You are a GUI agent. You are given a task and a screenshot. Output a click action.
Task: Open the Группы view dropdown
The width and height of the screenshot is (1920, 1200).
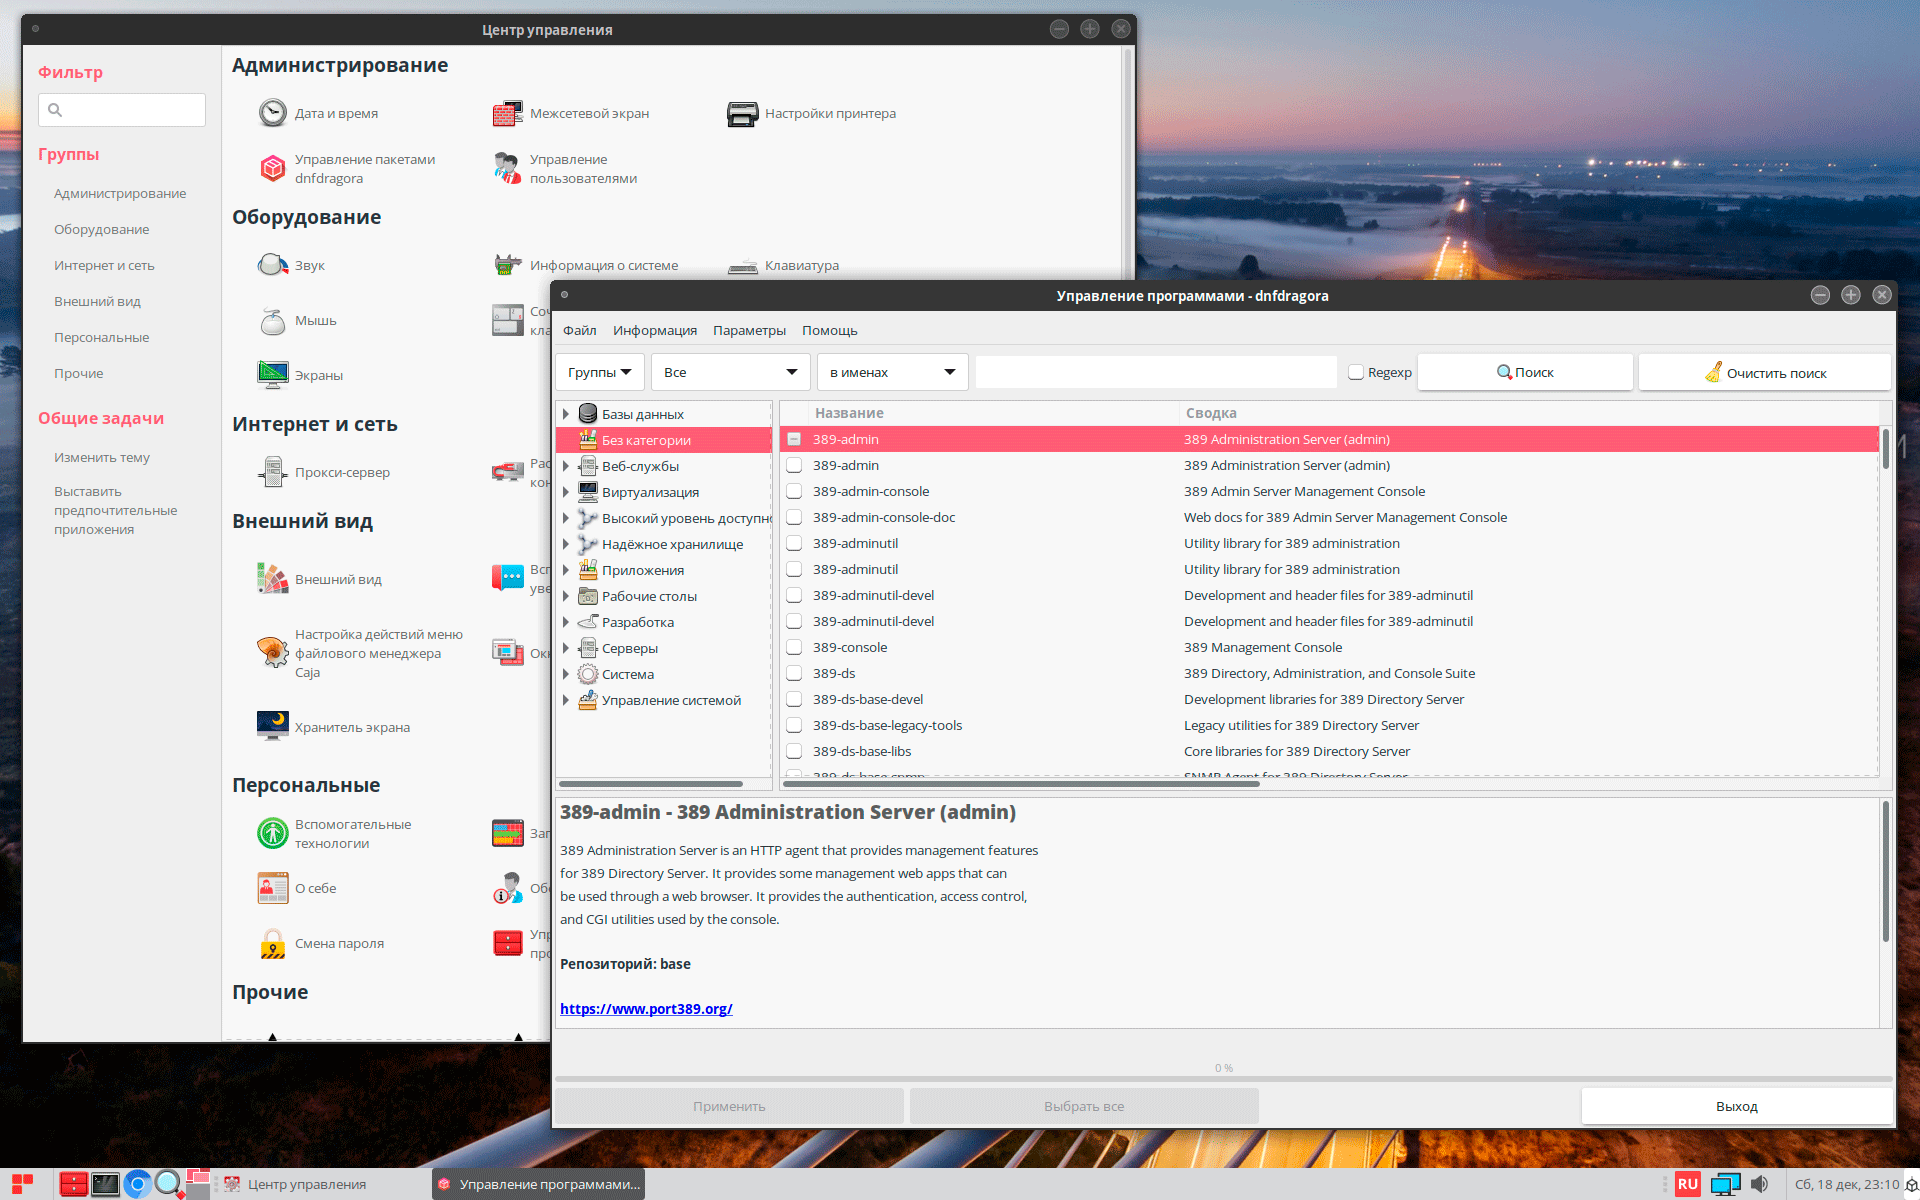click(x=600, y=373)
